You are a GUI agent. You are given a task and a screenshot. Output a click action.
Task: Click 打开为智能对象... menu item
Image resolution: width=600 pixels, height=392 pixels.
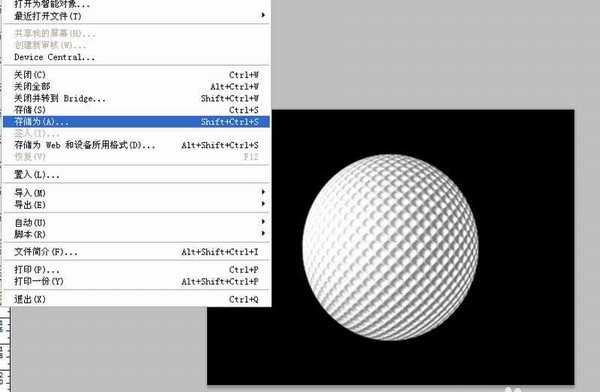pos(136,5)
